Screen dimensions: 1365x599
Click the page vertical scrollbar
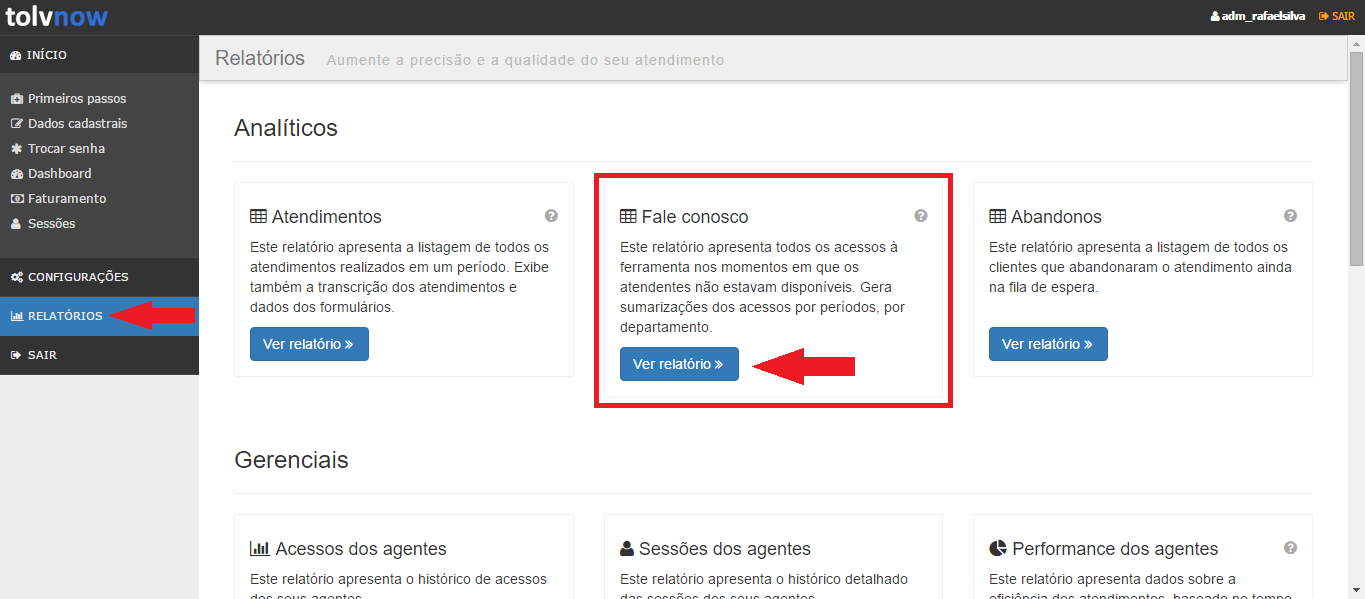(1356, 300)
